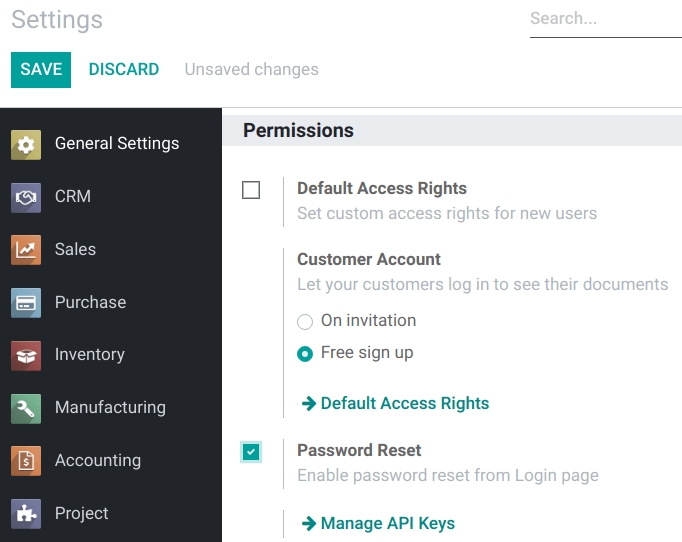Screen dimensions: 682x542
Task: Open Inventory using its box icon
Action: [26, 355]
